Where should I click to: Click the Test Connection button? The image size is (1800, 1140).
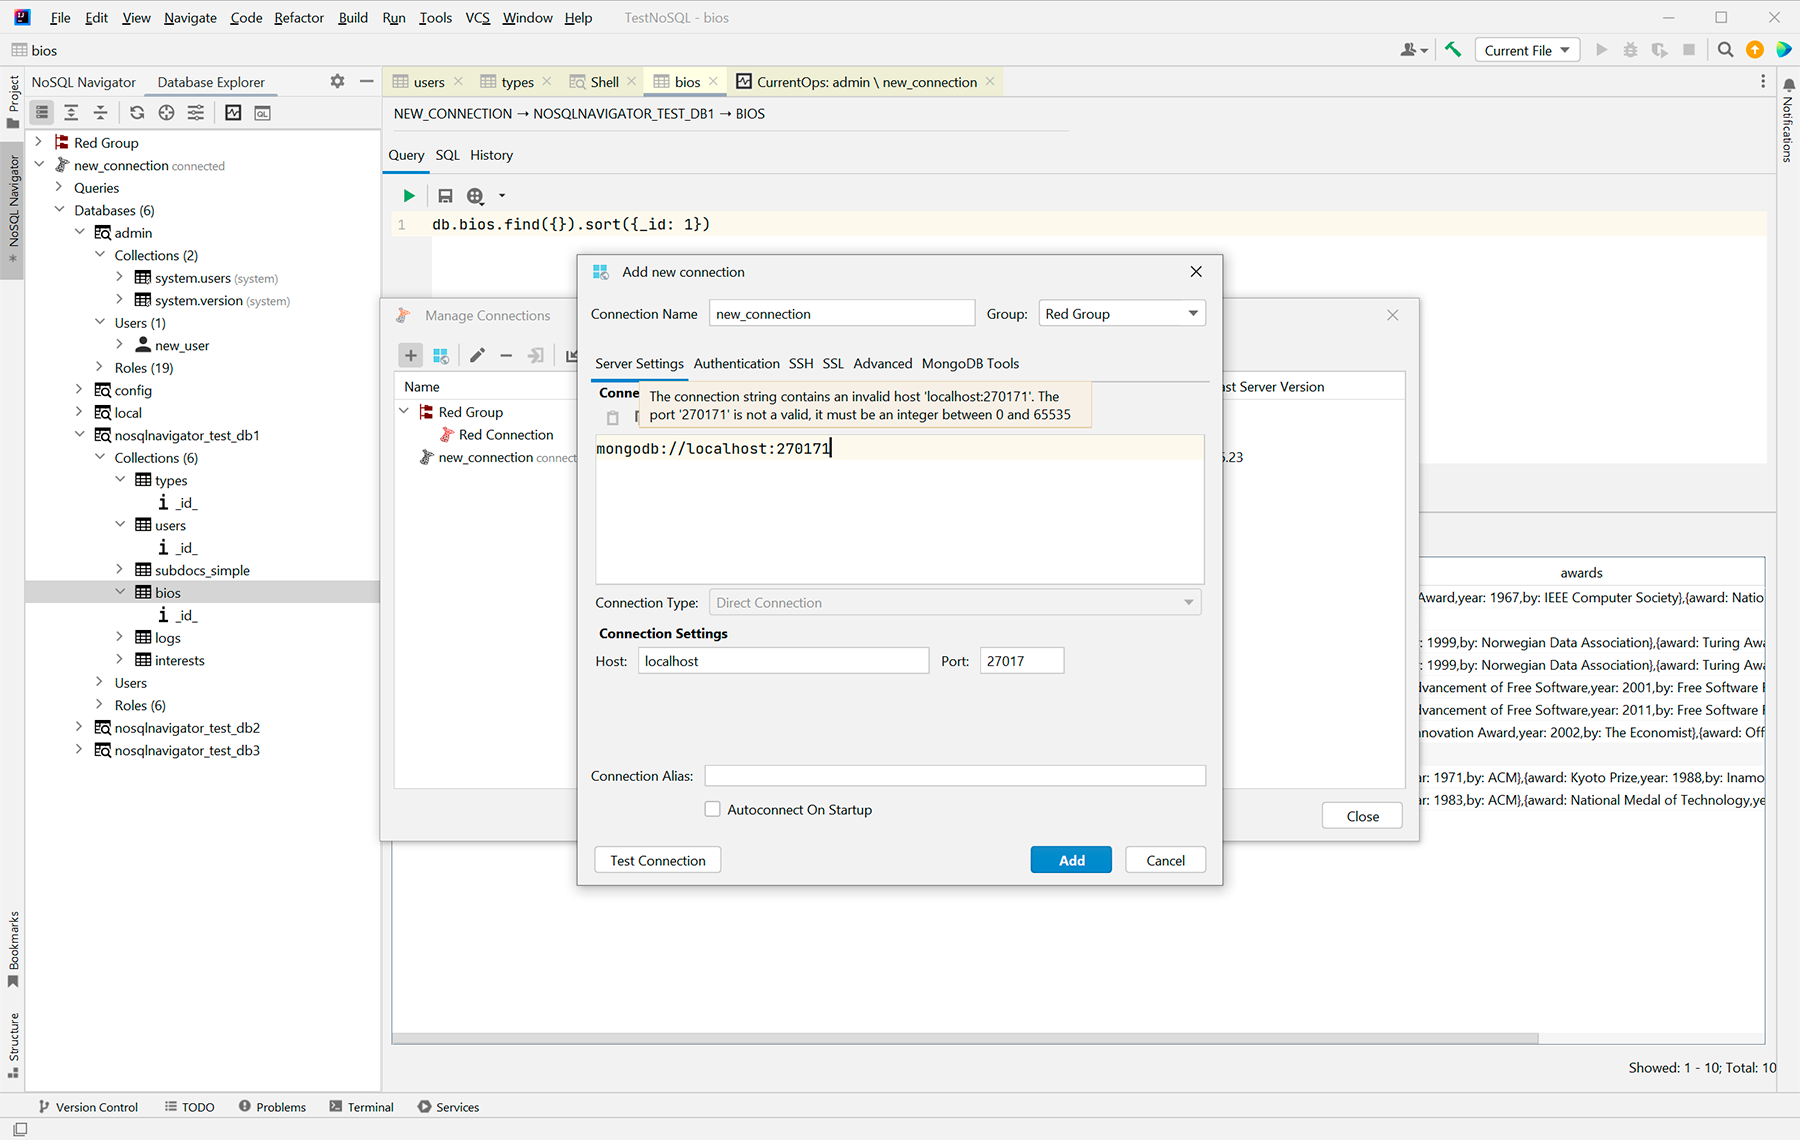coord(657,860)
